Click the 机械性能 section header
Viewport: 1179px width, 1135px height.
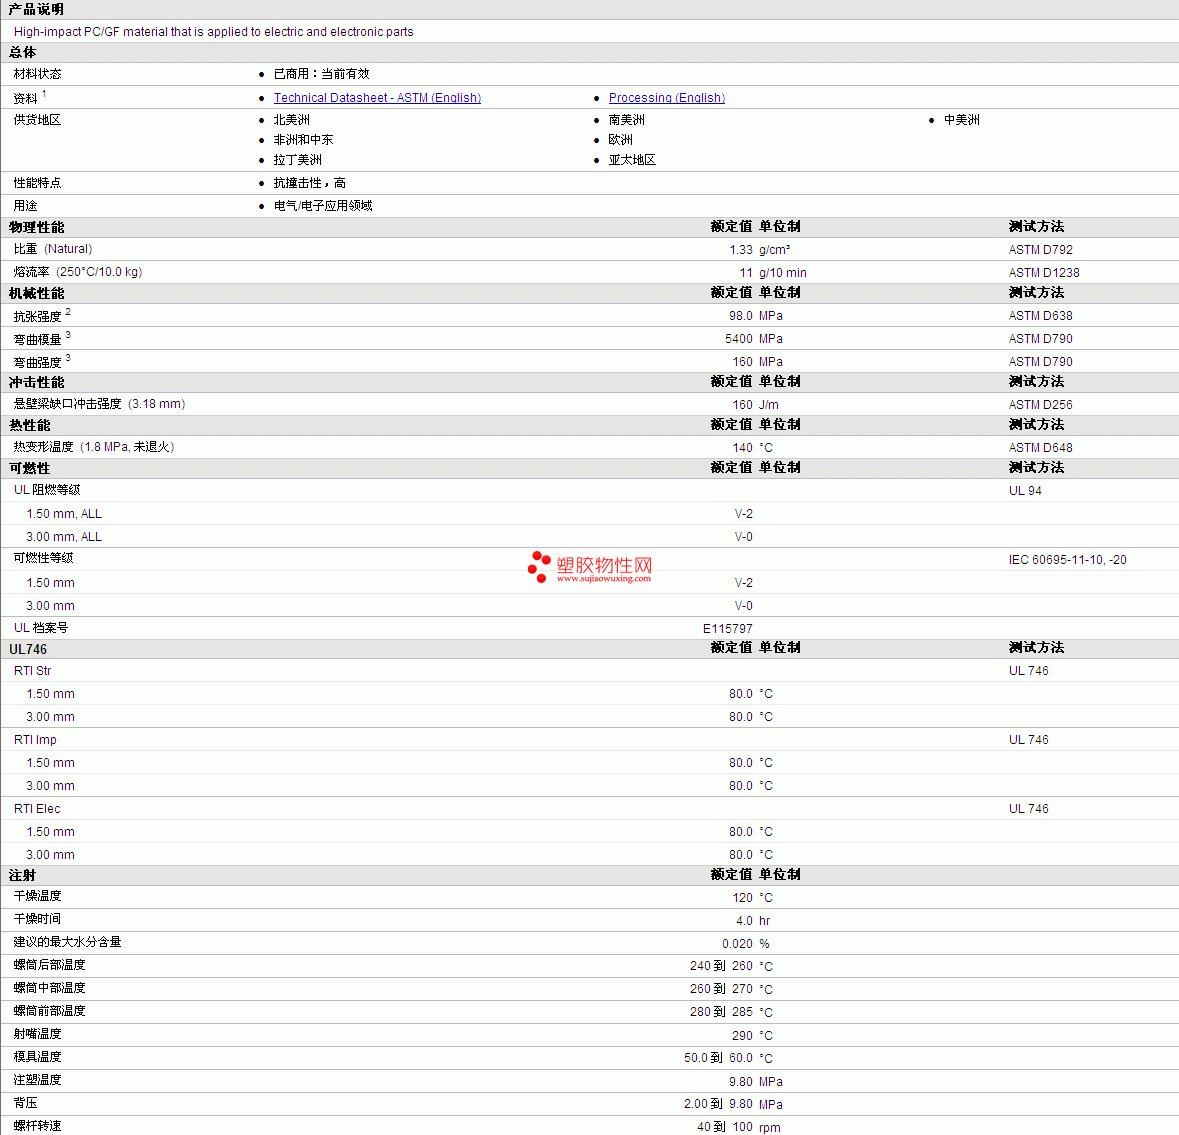(x=36, y=293)
